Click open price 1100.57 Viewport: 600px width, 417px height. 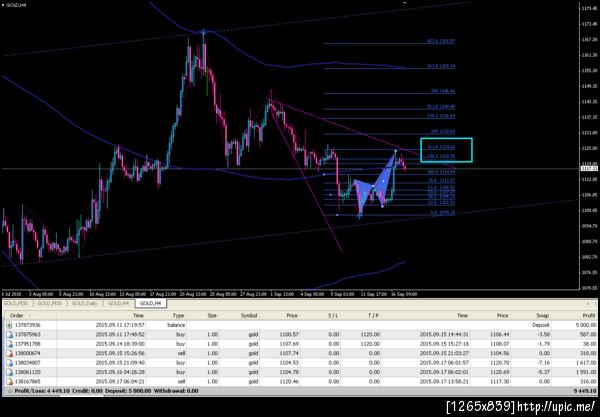(289, 334)
